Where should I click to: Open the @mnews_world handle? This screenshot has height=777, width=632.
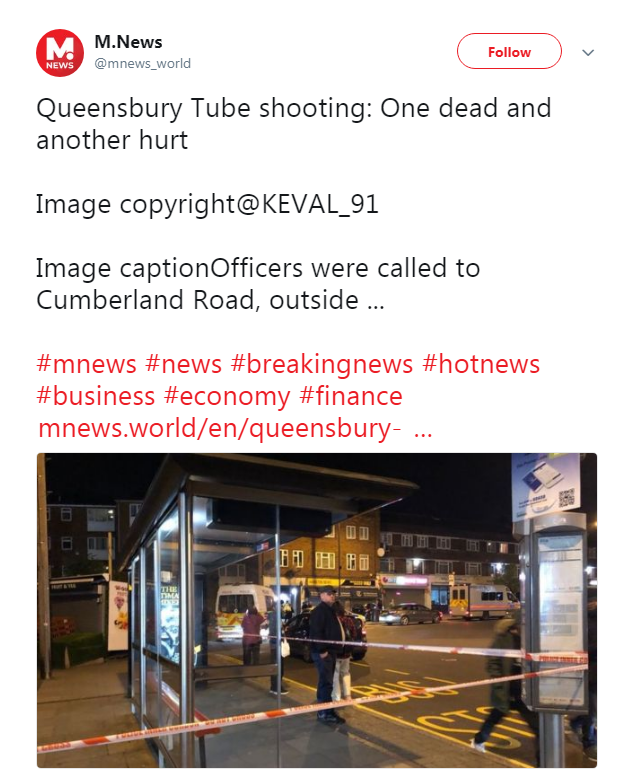tap(143, 63)
